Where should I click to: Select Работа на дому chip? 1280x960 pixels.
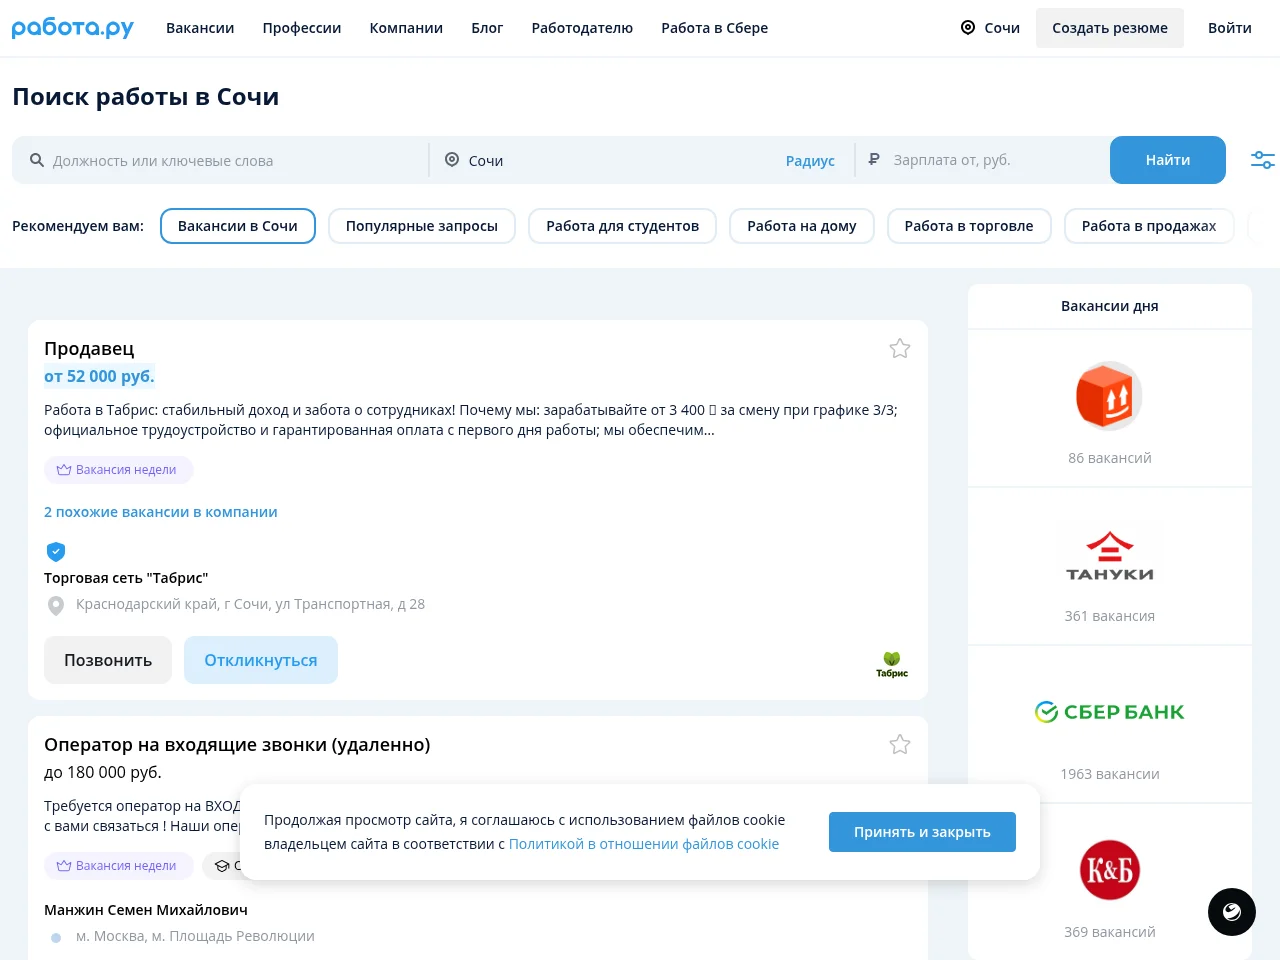(802, 226)
